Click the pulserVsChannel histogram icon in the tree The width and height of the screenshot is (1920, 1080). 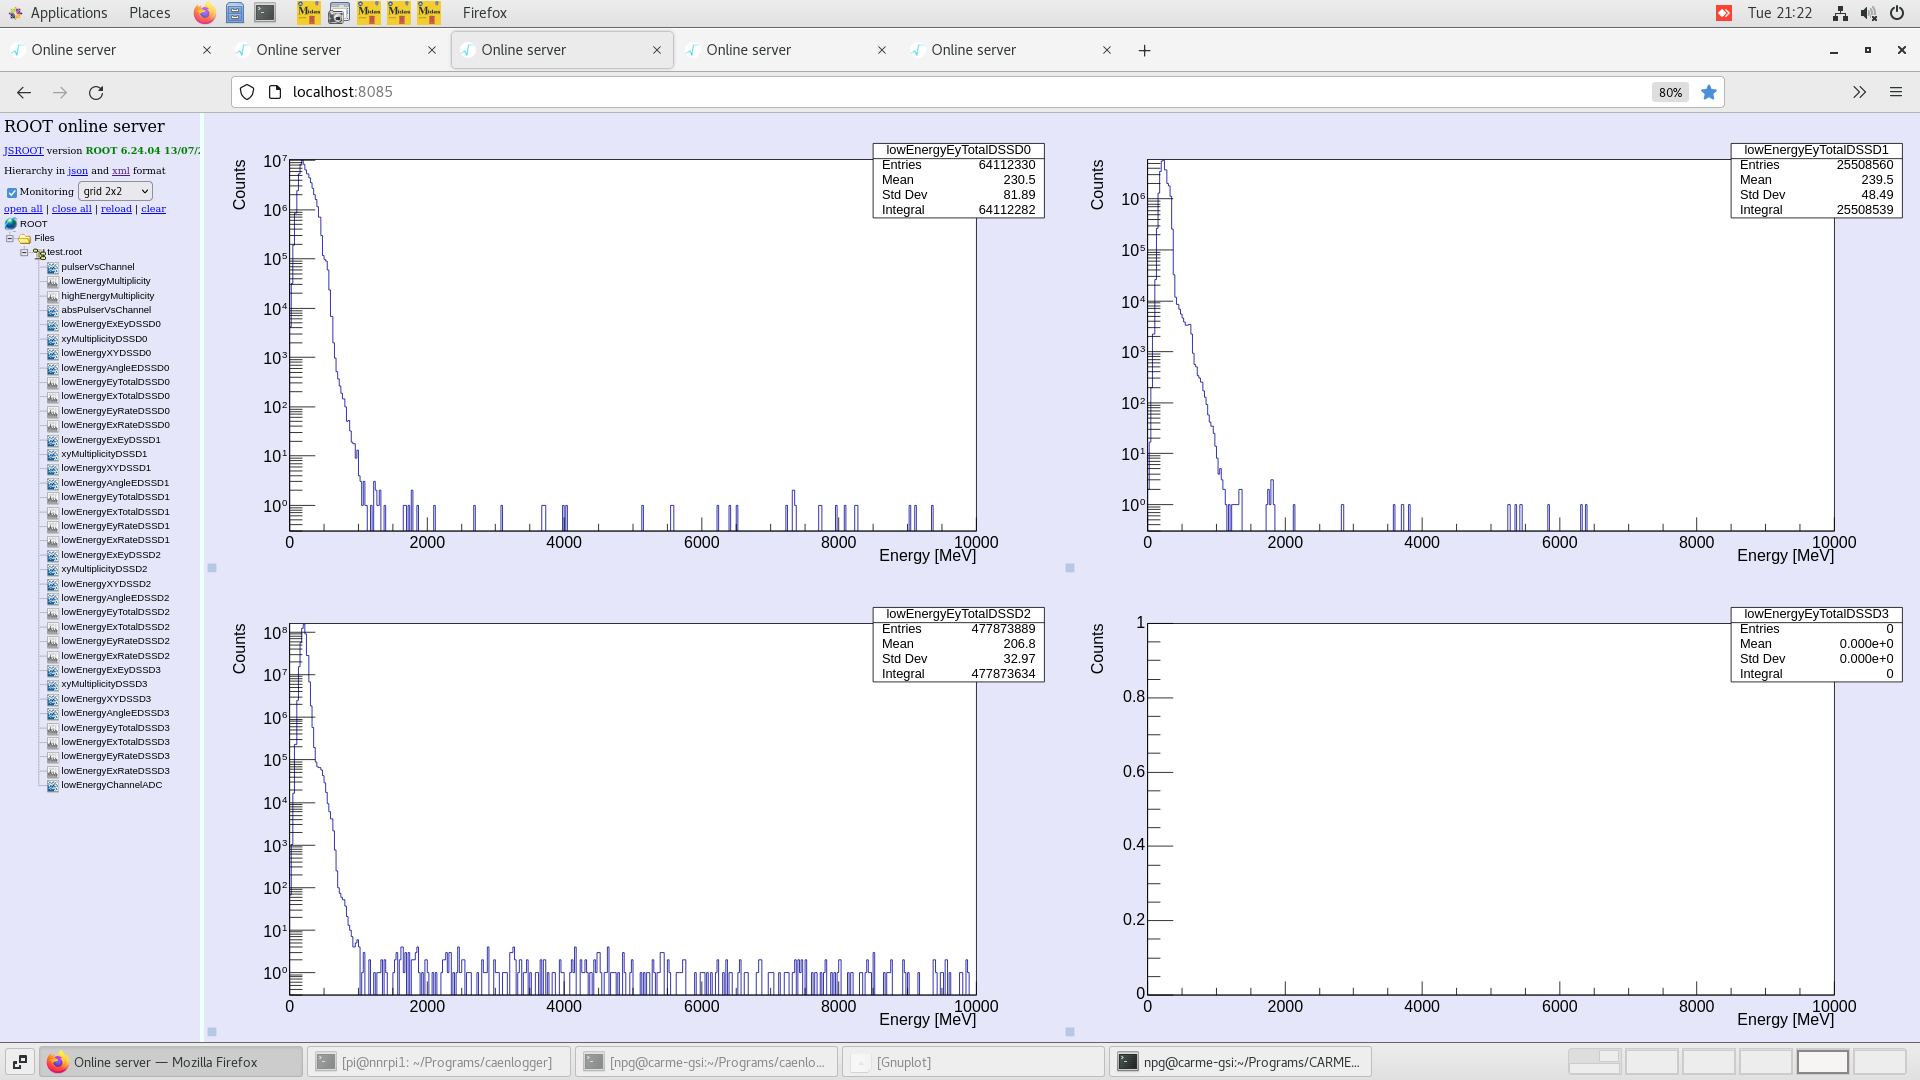[x=51, y=267]
